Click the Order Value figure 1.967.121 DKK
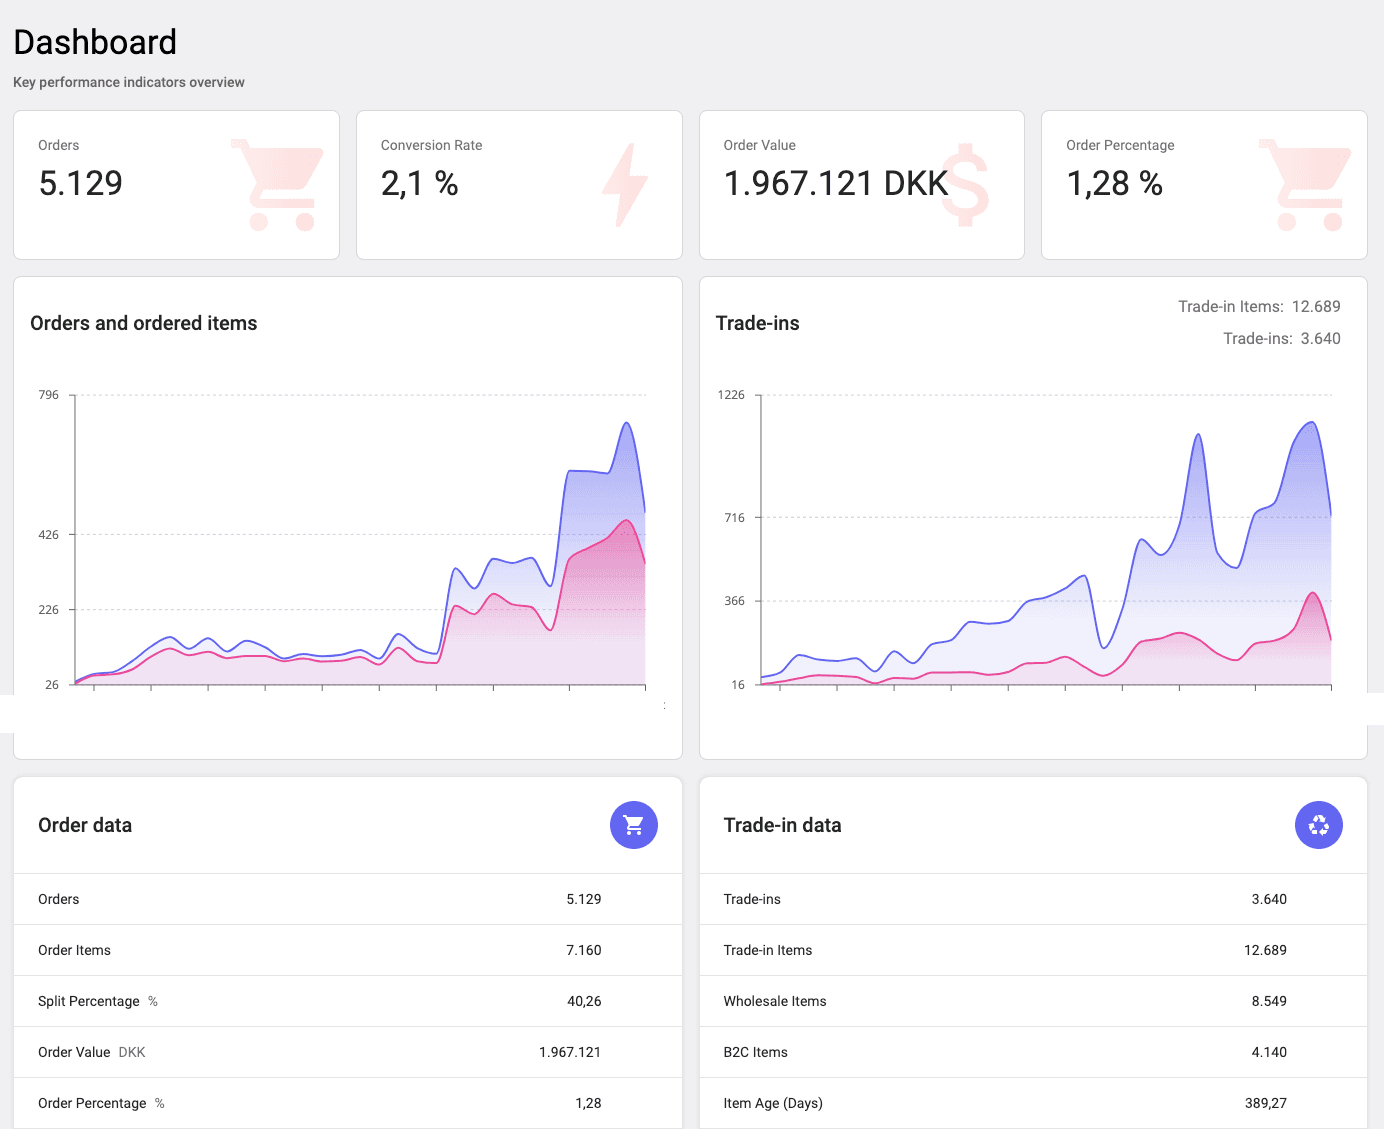 (836, 183)
